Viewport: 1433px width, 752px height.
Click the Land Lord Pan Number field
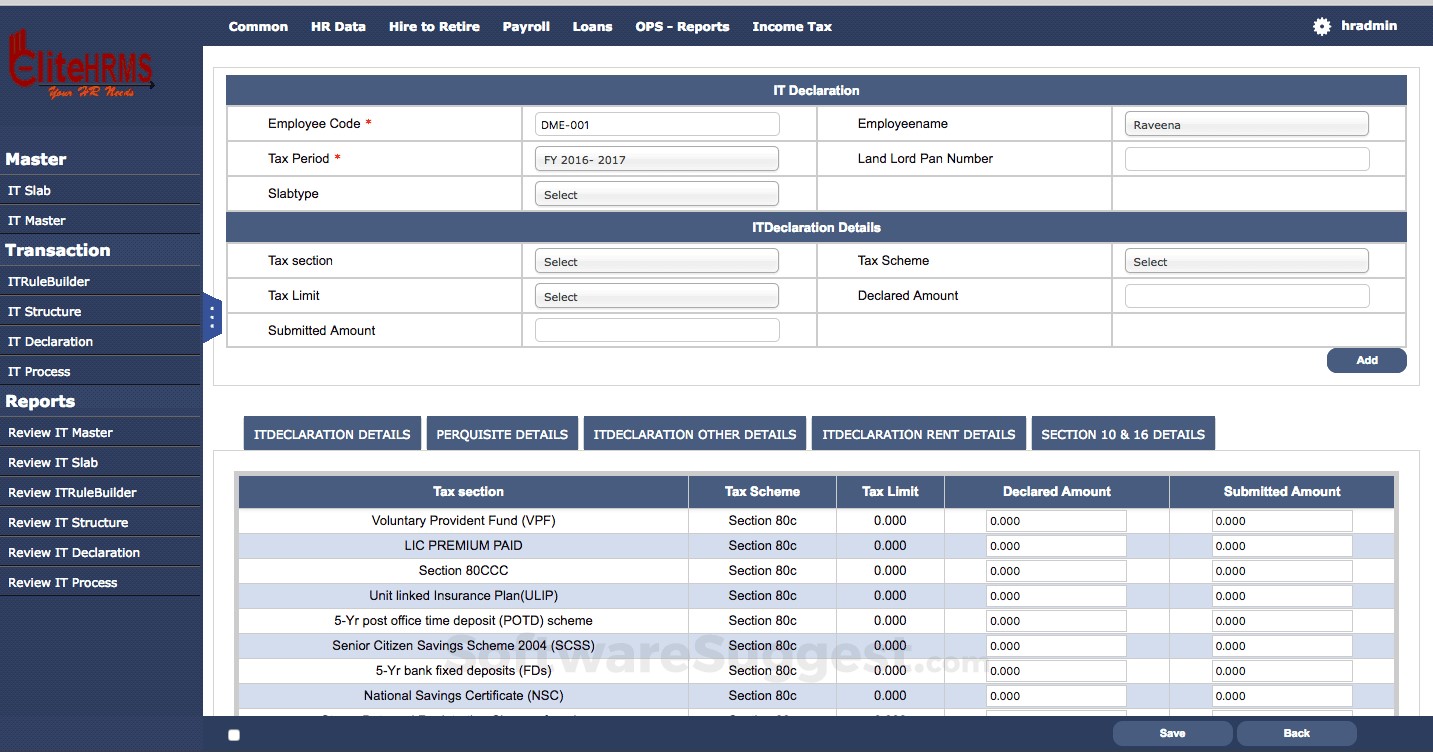coord(1245,158)
